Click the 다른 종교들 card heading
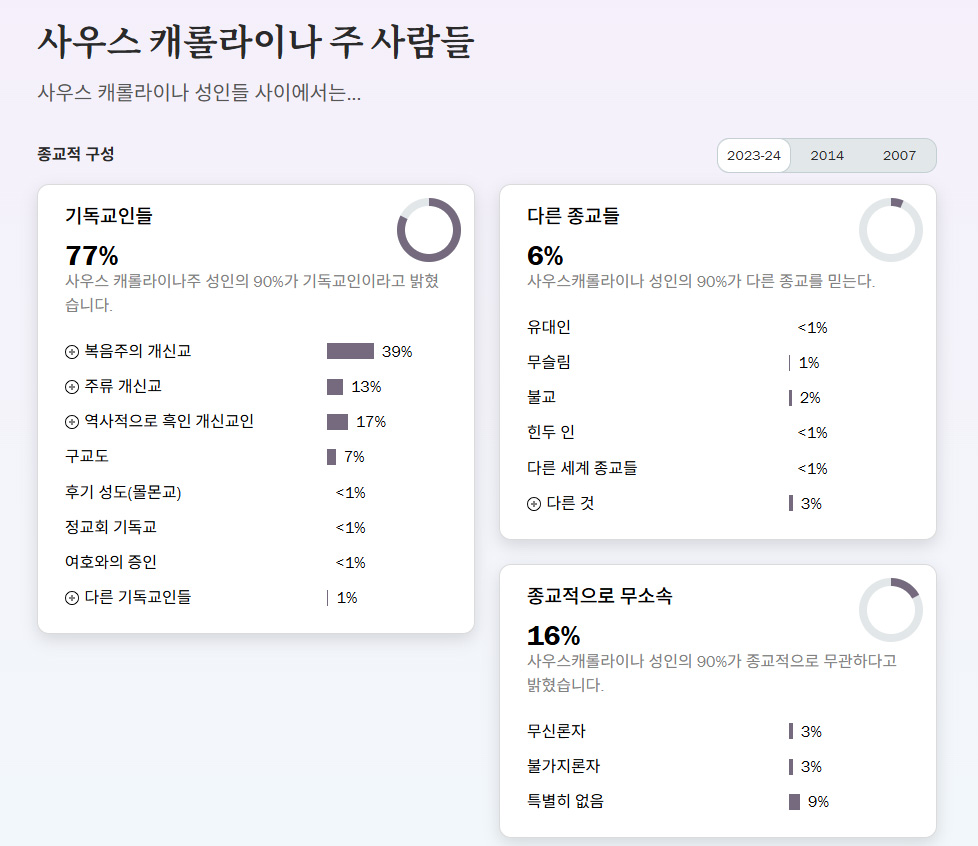The height and width of the screenshot is (846, 978). pyautogui.click(x=573, y=215)
